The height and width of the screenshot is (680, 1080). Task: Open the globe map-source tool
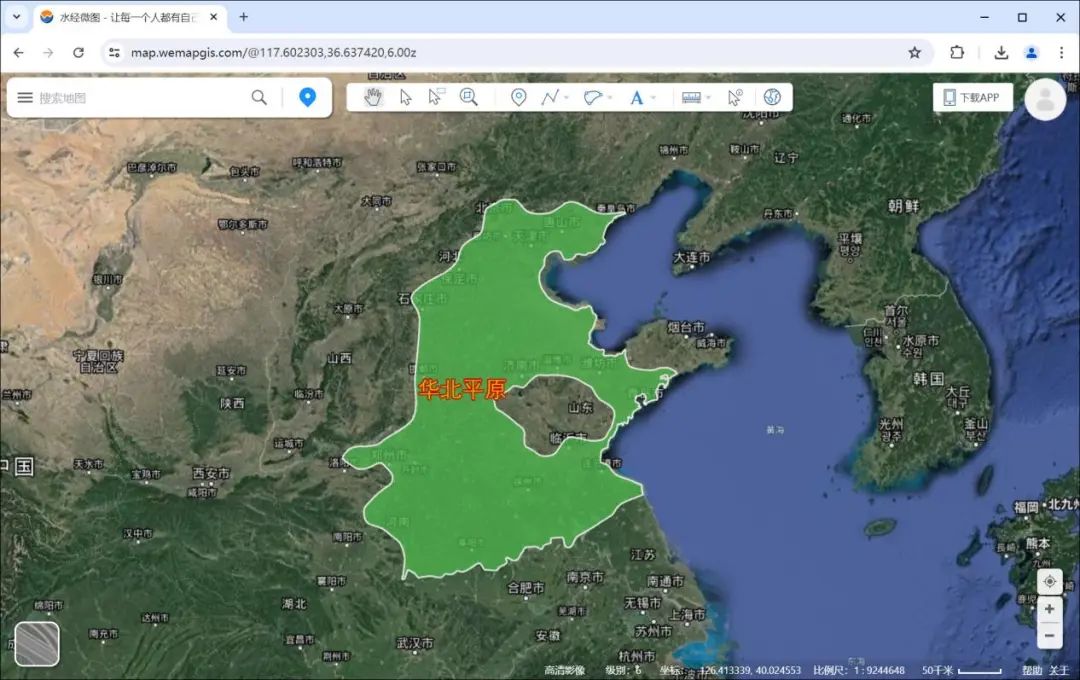tap(772, 97)
